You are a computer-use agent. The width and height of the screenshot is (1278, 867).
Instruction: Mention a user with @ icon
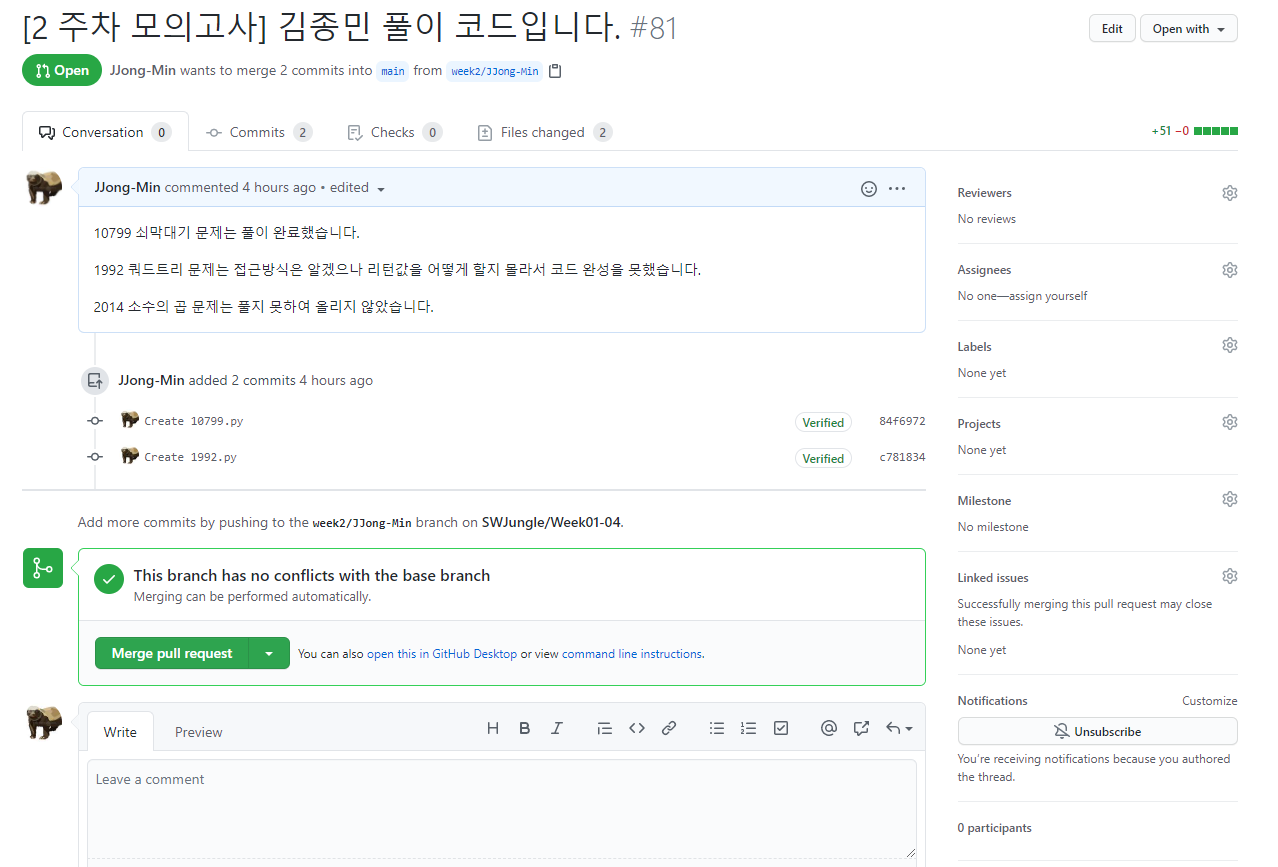[828, 728]
